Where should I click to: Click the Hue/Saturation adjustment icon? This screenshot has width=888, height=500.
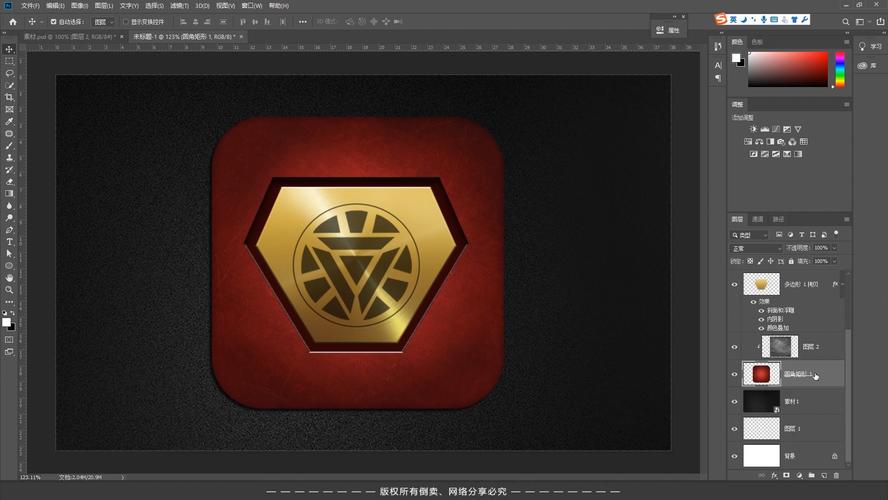[748, 142]
